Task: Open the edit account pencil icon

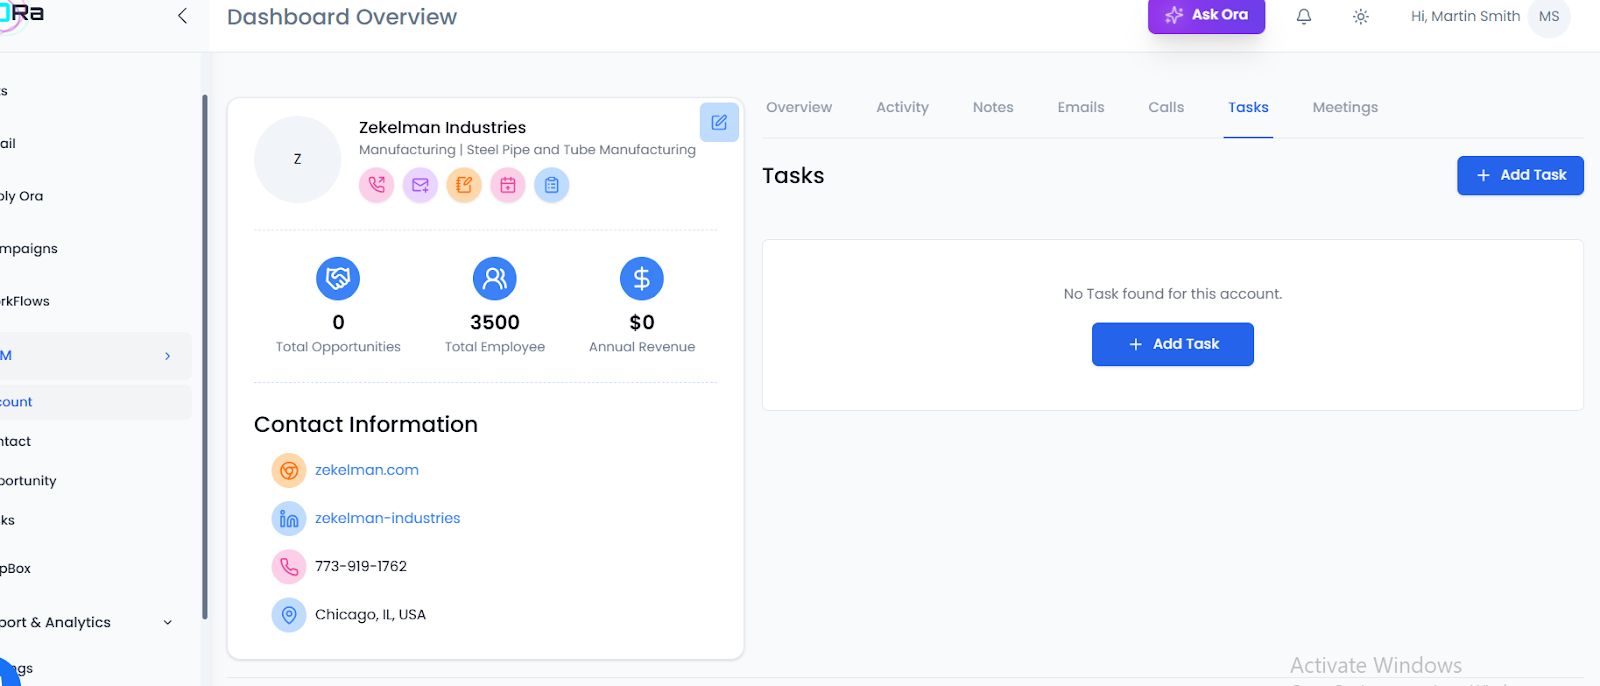Action: tap(719, 122)
